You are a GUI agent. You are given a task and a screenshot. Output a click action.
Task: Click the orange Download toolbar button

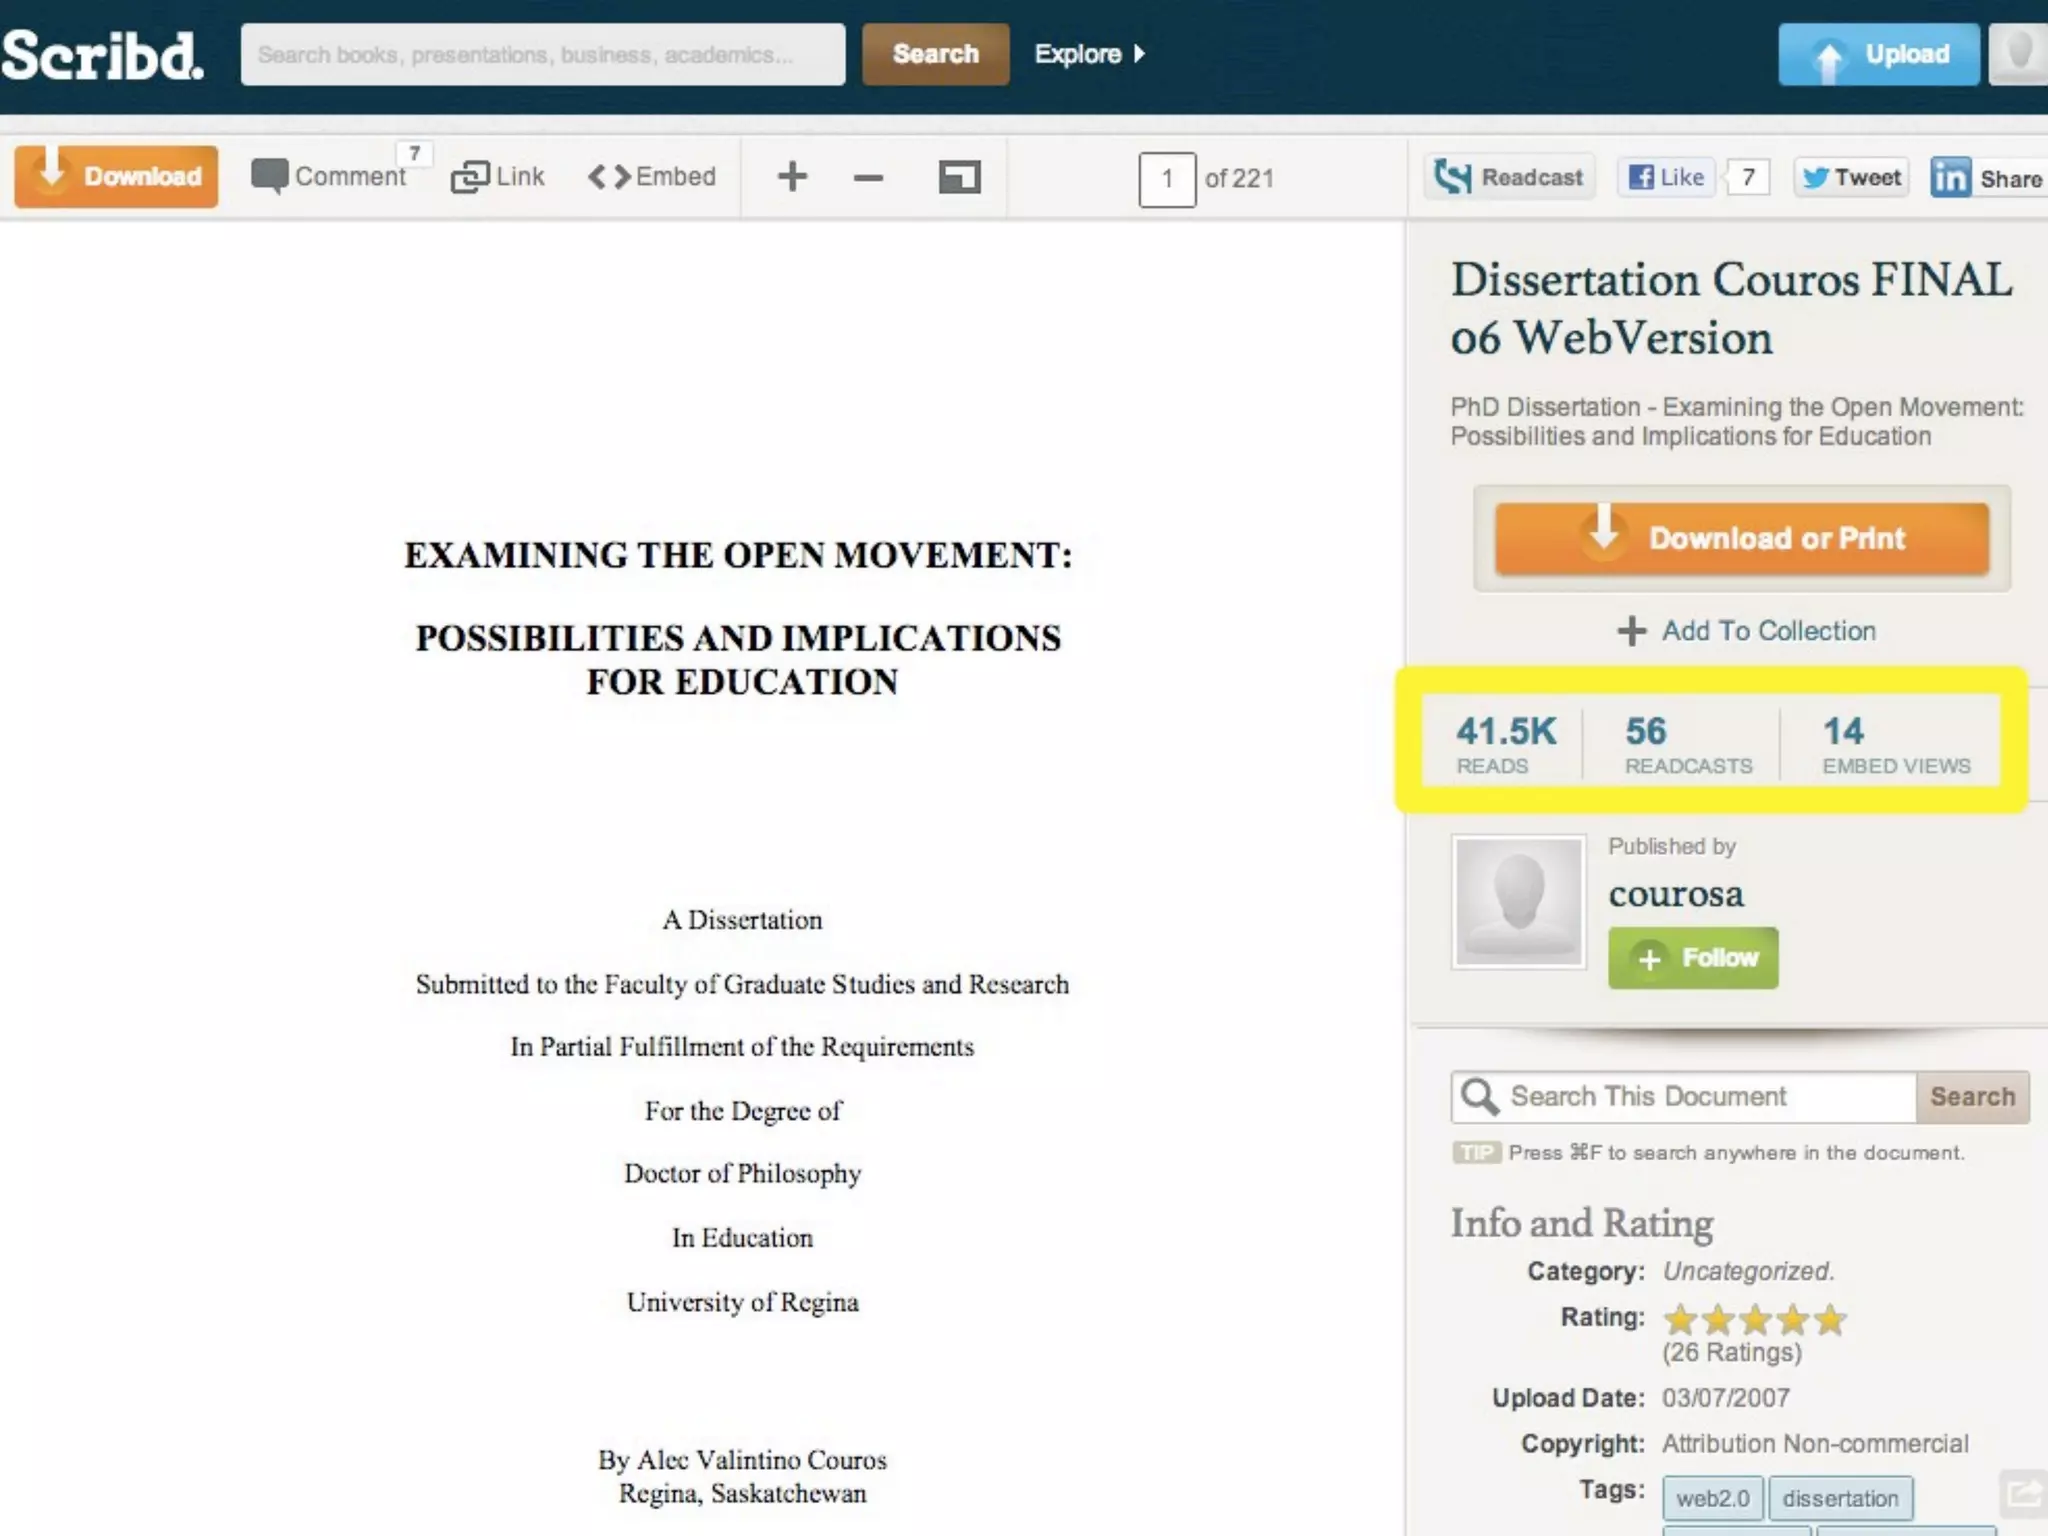tap(116, 177)
